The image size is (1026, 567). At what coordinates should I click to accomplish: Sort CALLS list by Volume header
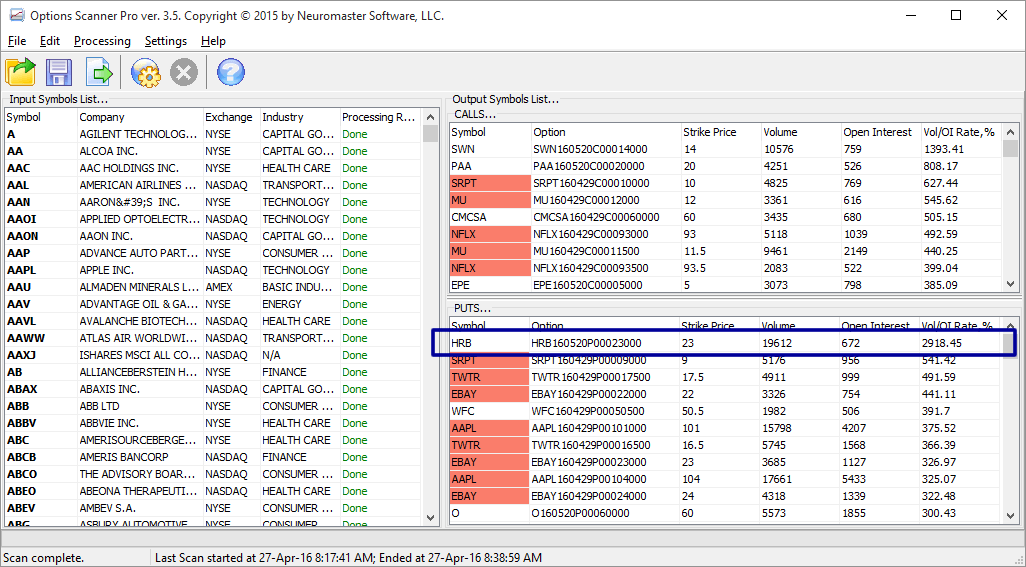800,132
